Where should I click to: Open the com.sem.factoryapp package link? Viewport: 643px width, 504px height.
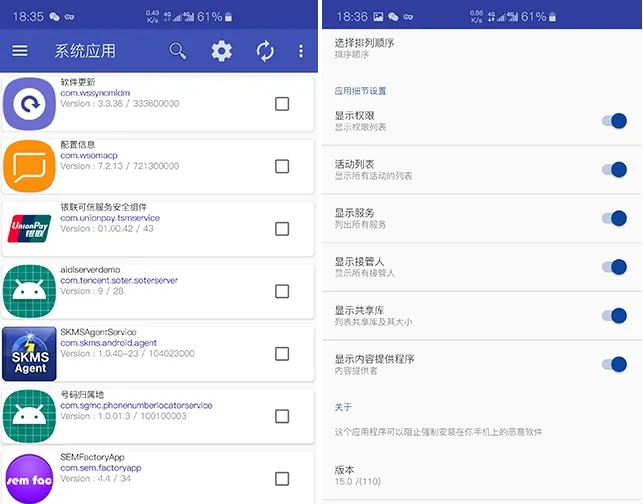101,468
